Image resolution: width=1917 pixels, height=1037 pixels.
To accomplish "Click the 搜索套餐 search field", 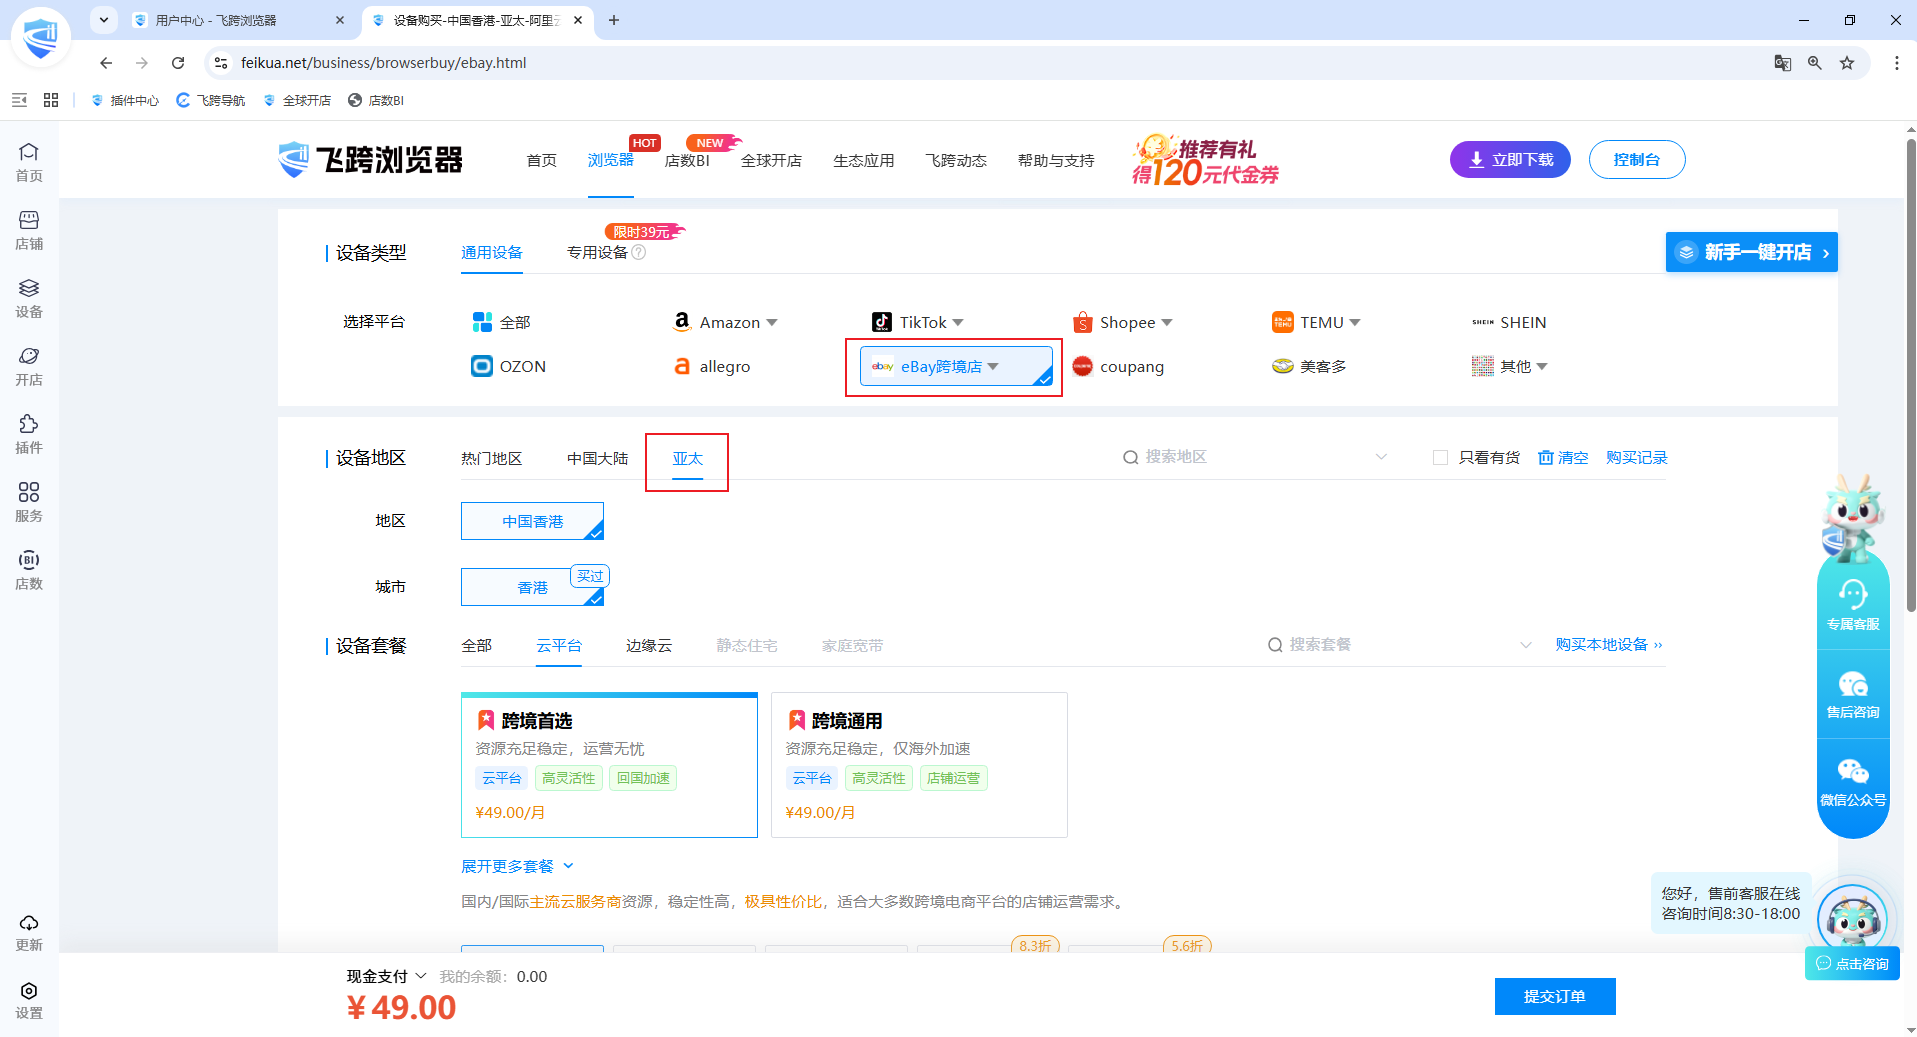I will [1399, 645].
